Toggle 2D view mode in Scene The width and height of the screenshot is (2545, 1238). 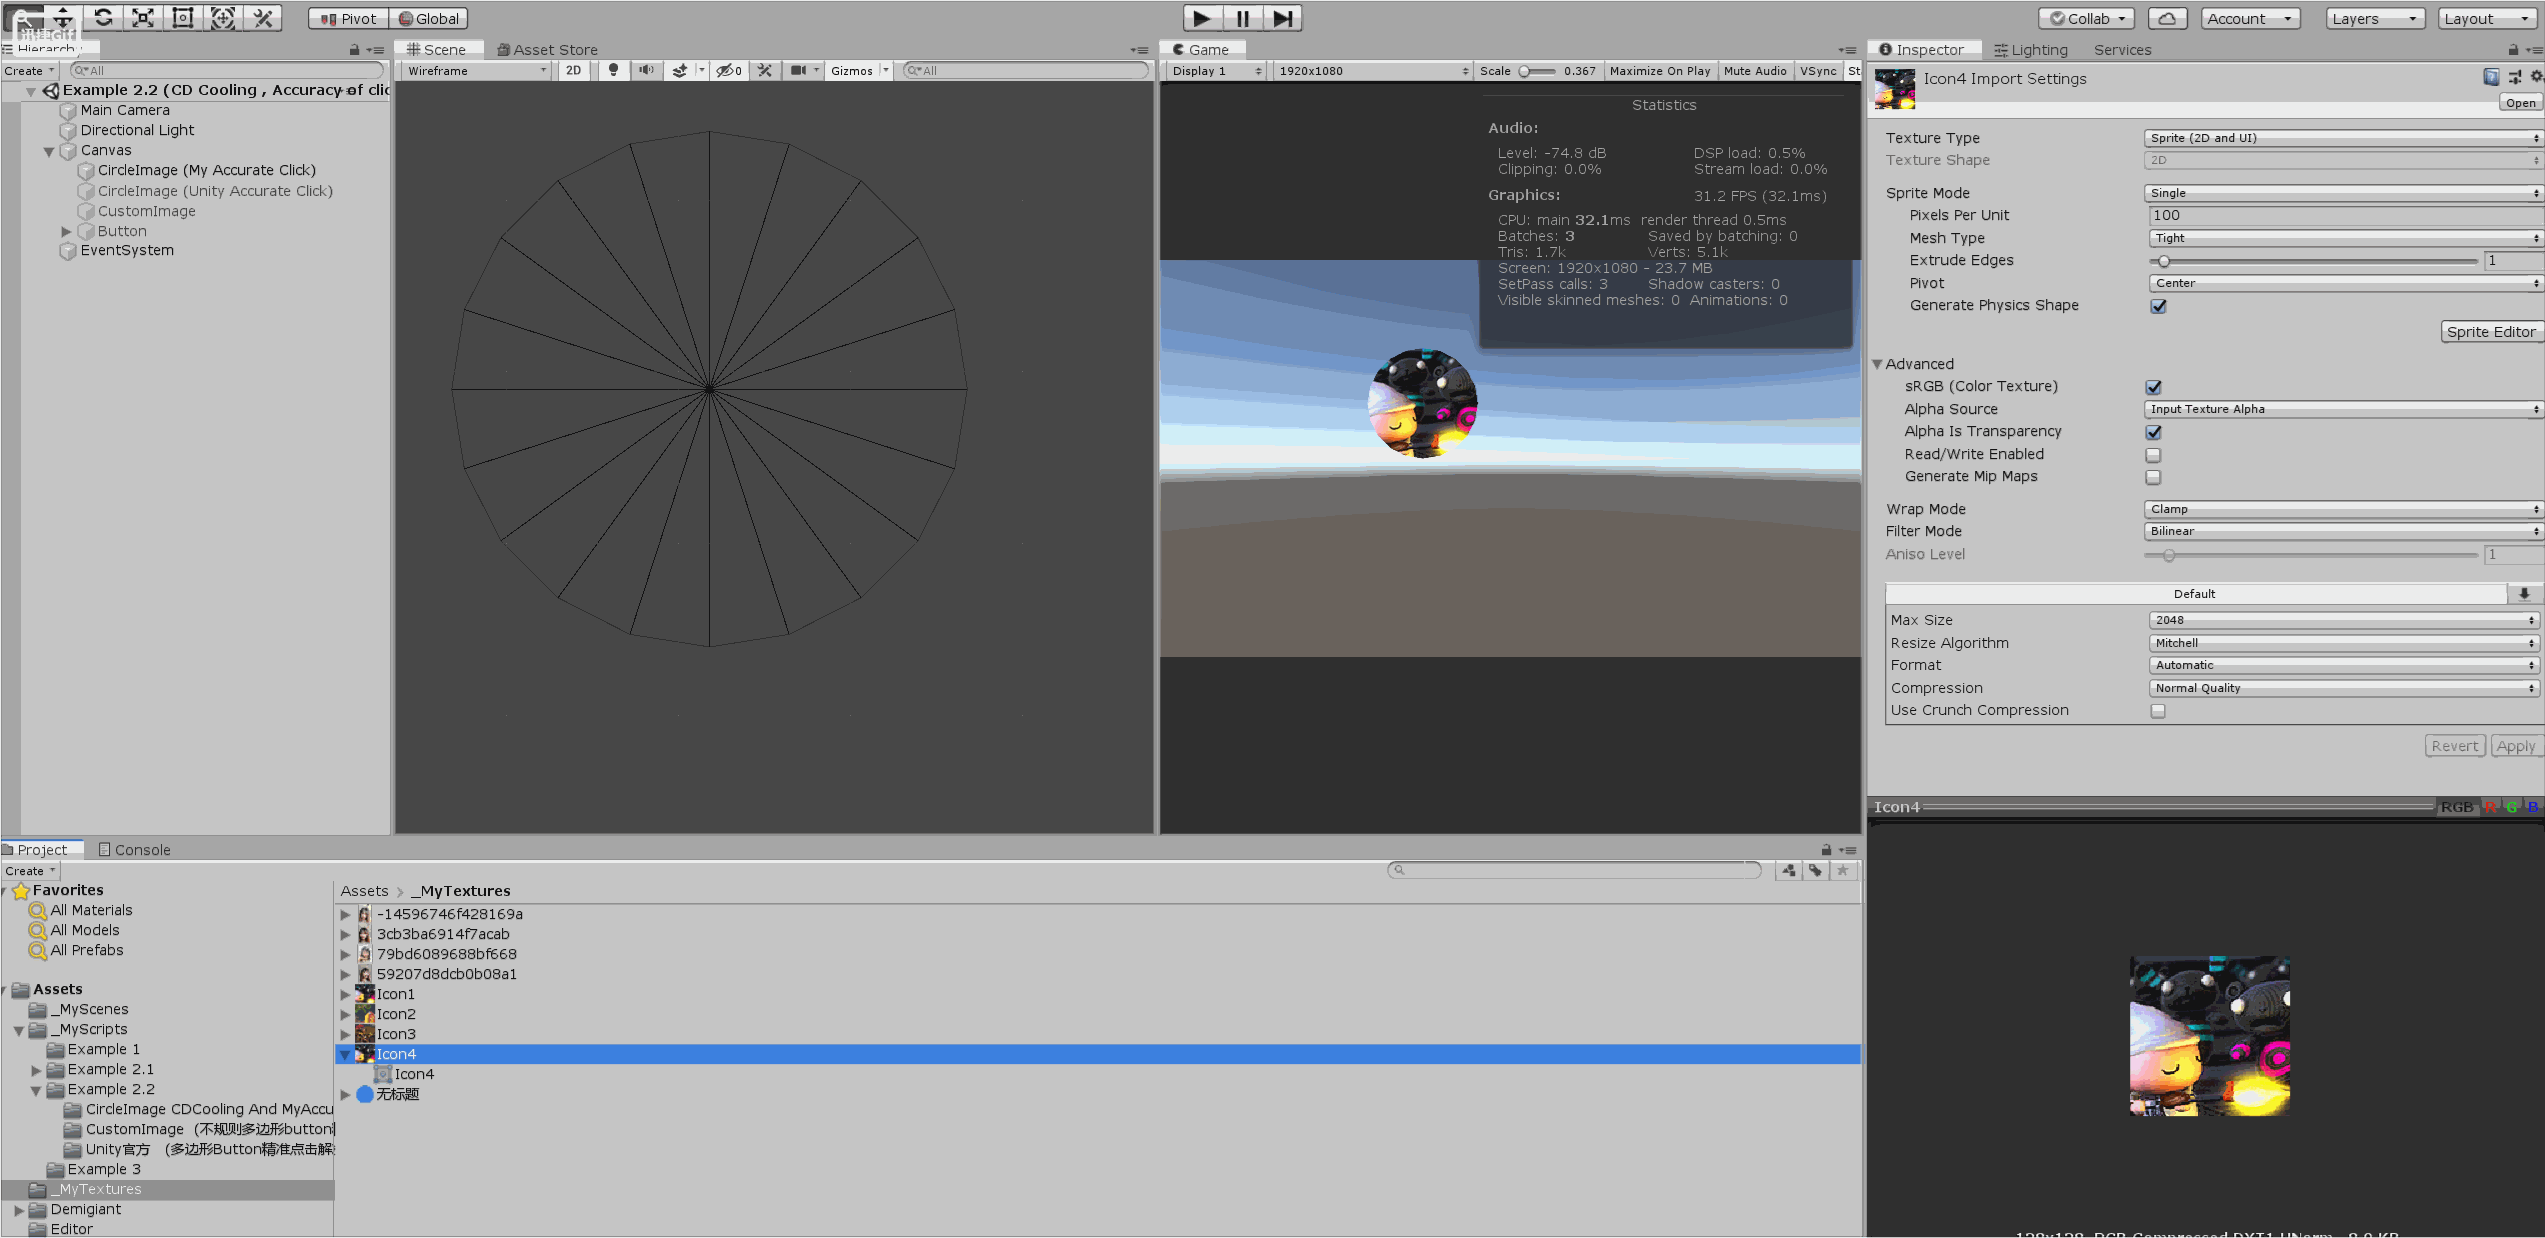(573, 70)
